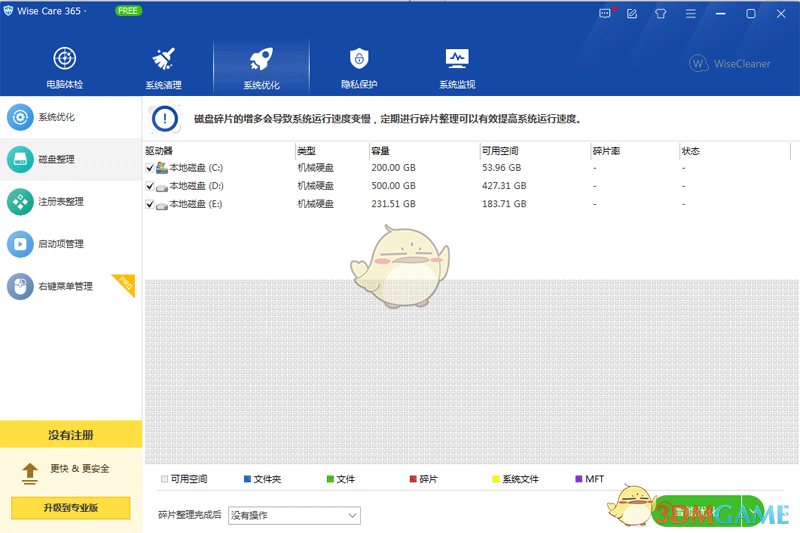Uncheck the 本地磁盘 (D:) checkbox
Screen dimensions: 800x533
click(x=149, y=186)
